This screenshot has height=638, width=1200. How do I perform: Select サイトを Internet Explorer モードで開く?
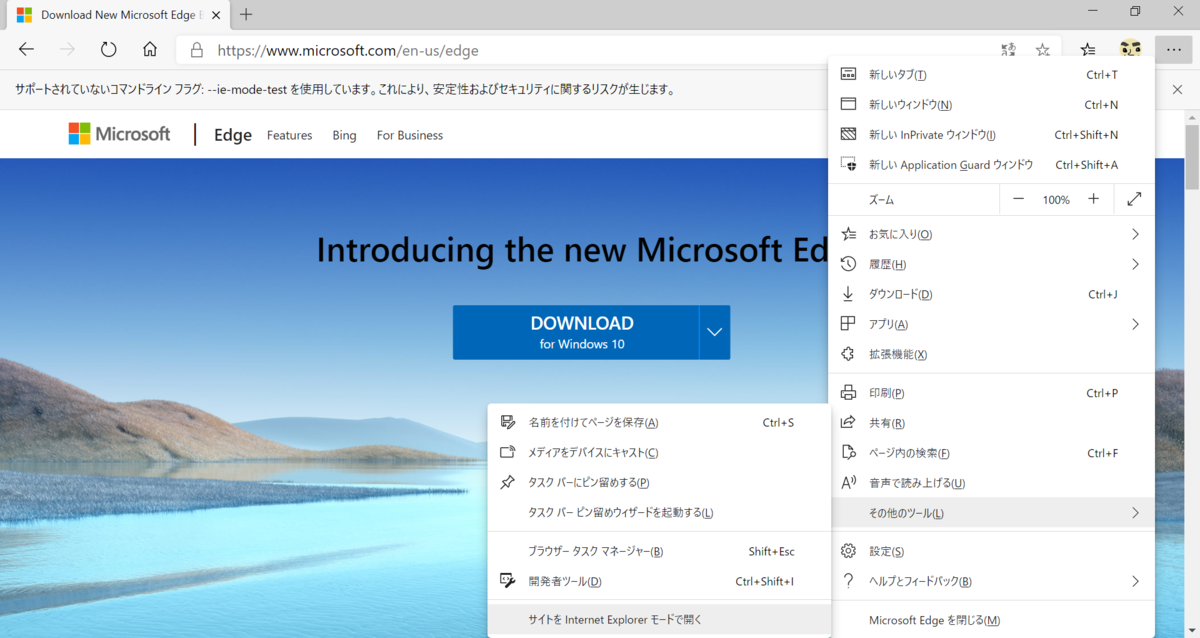(x=659, y=620)
